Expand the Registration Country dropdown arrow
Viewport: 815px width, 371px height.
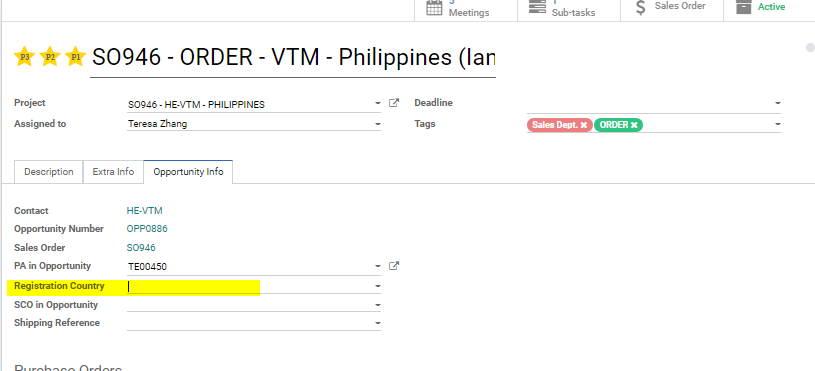[x=378, y=286]
